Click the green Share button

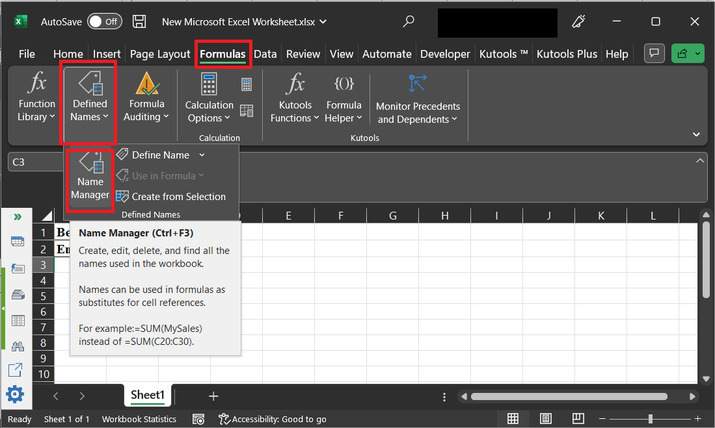pos(688,53)
